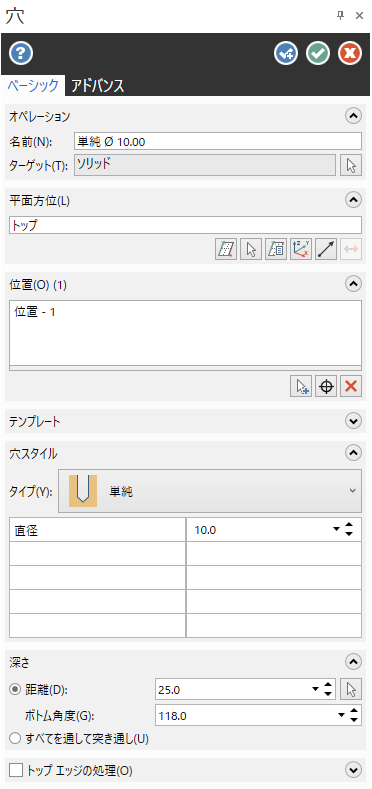Click the target solid selection arrow icon
This screenshot has width=372, height=789.
point(351,165)
